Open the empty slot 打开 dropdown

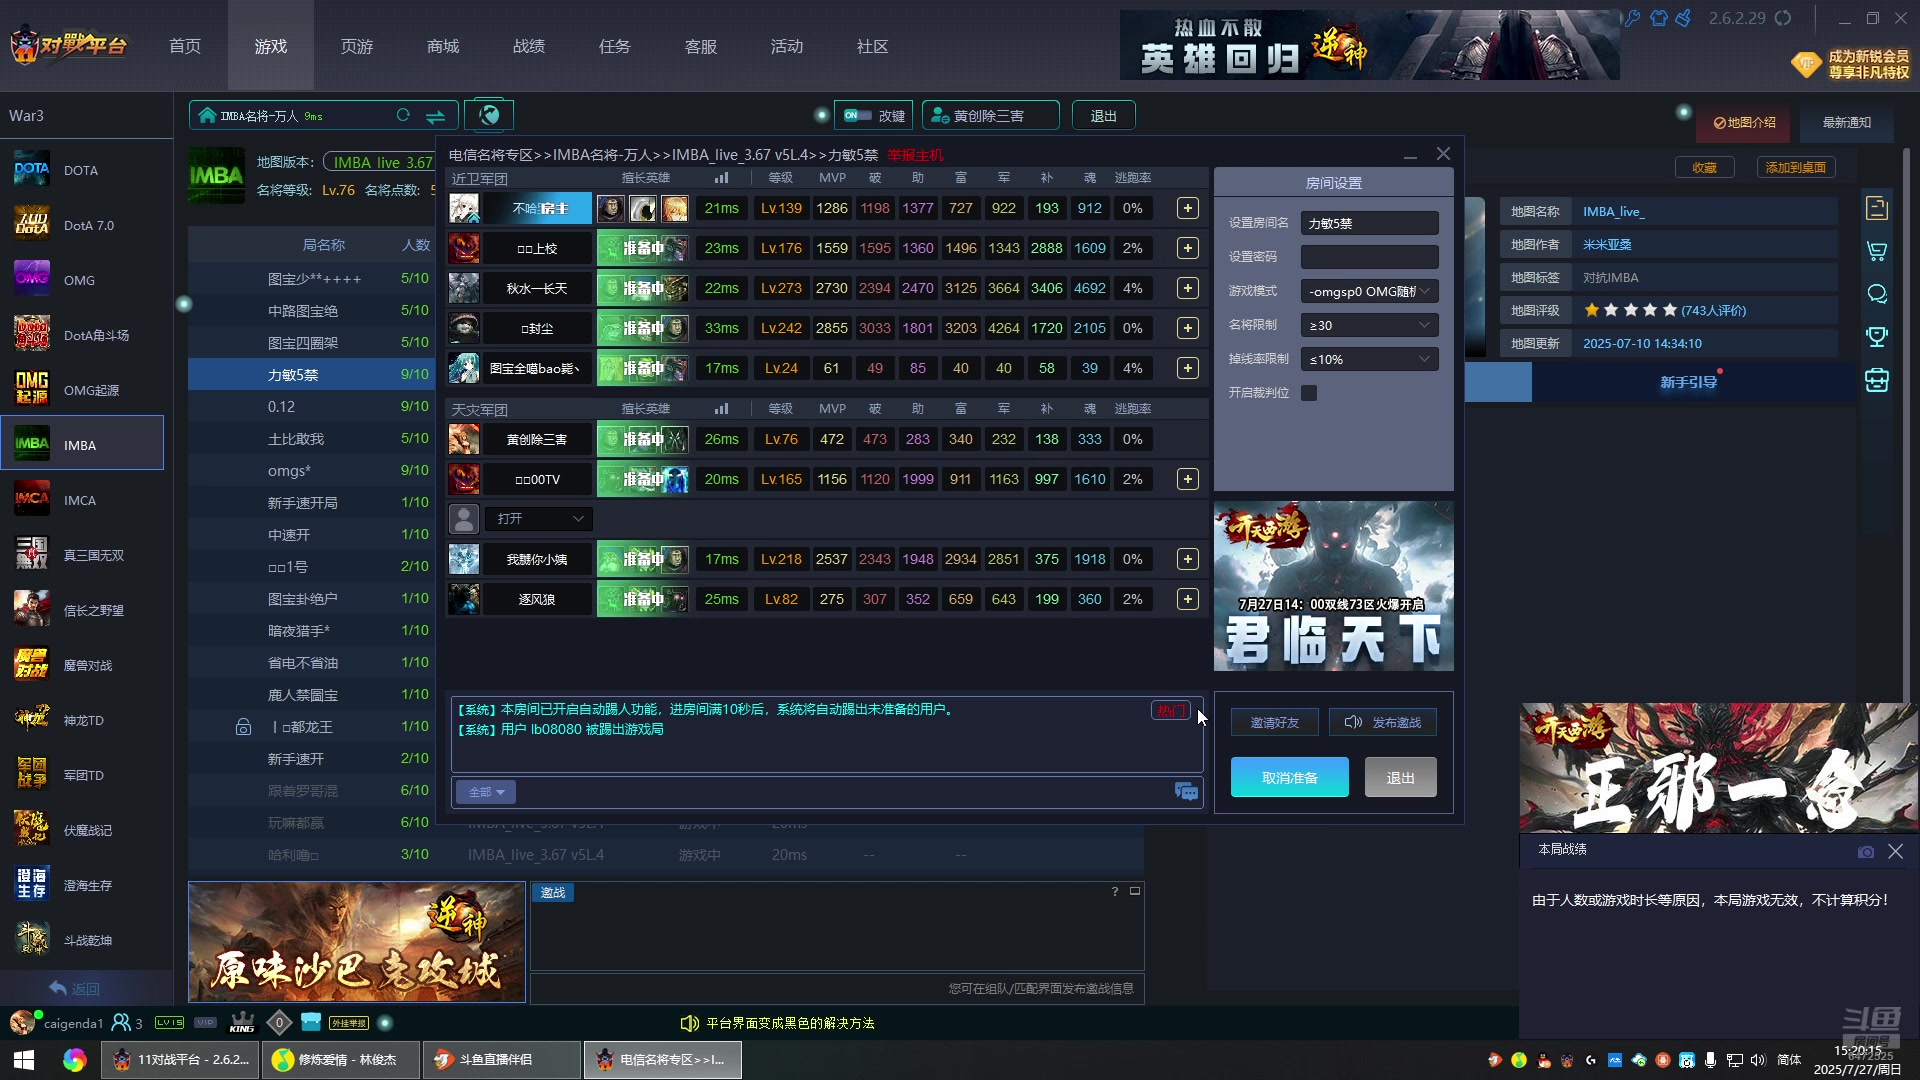pos(539,519)
